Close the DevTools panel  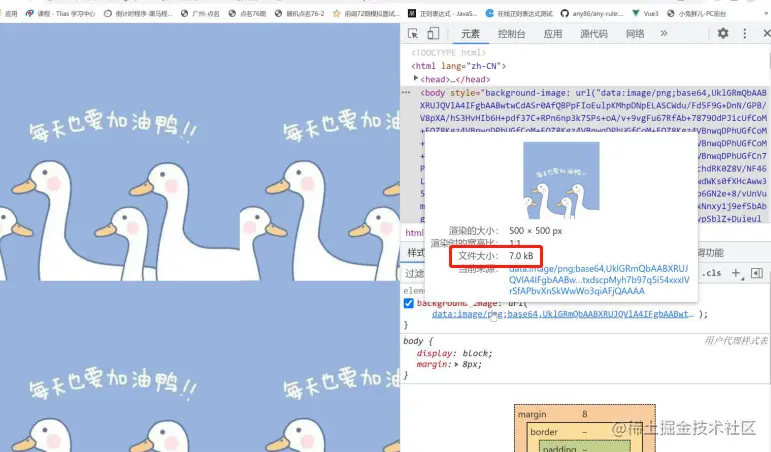tap(767, 33)
